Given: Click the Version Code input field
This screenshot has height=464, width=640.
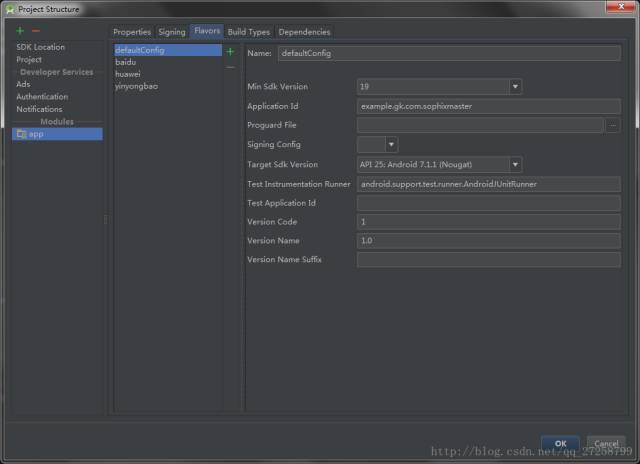Looking at the screenshot, I should click(x=489, y=222).
